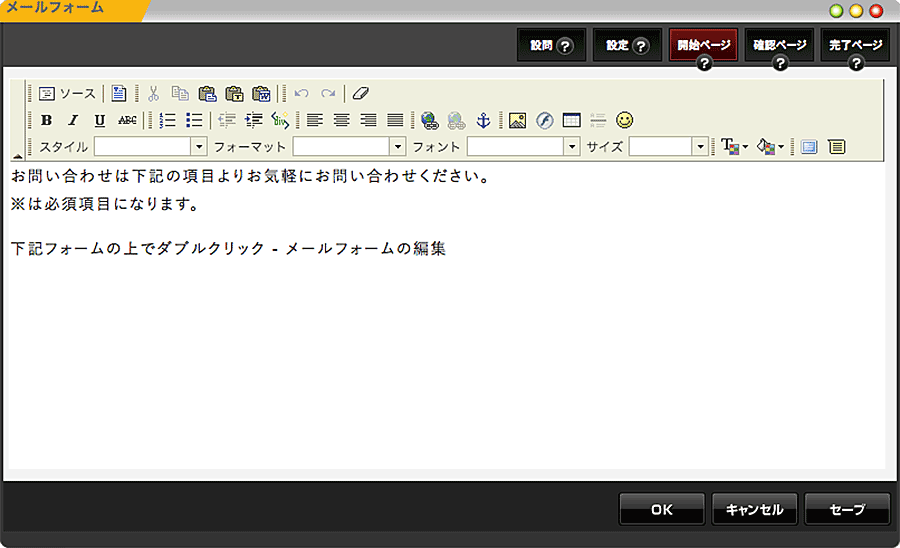Center align the text
Viewport: 900px width, 548px height.
(x=342, y=120)
